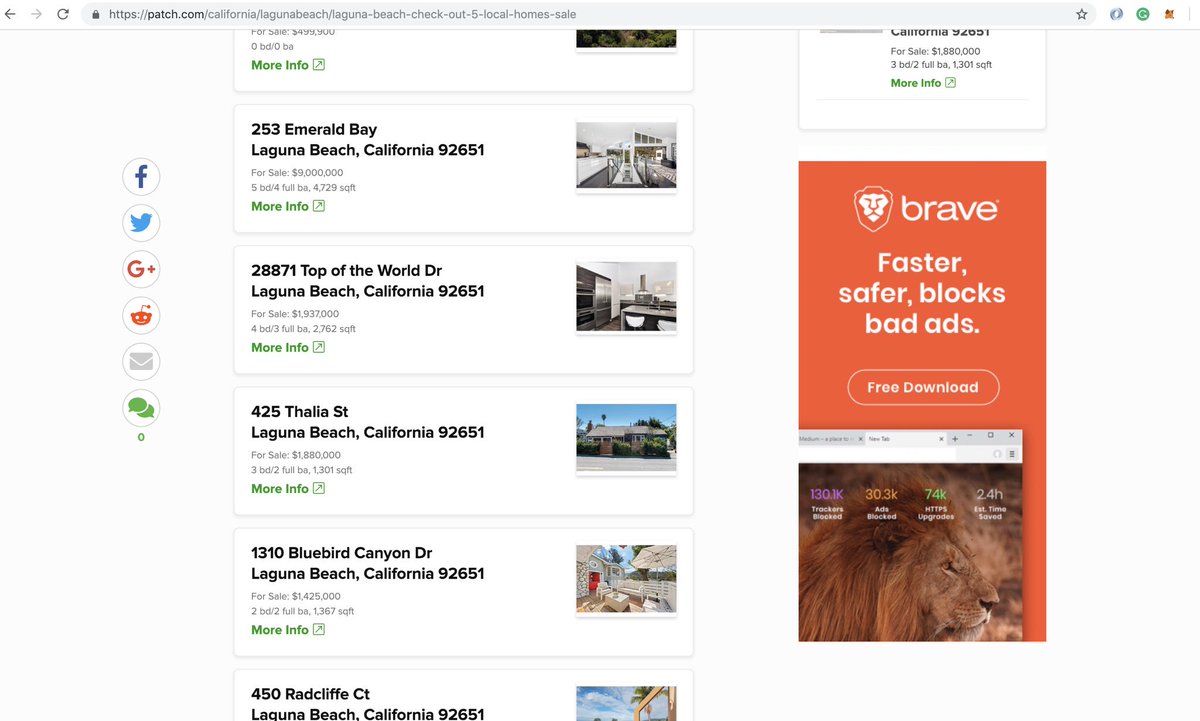Screen dimensions: 1200x721
Task: Open More Info for 425 Thalia St
Action: coord(288,488)
